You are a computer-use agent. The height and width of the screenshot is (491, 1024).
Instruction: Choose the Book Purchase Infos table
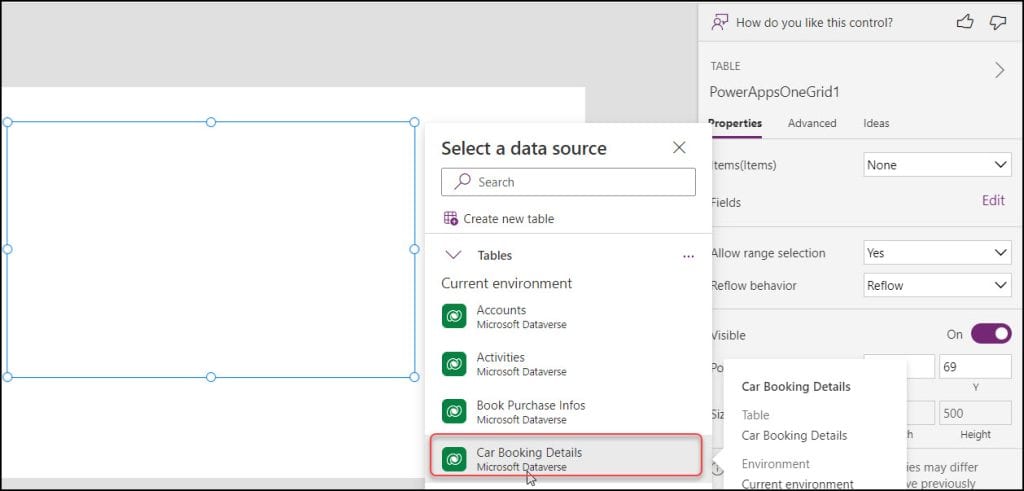tap(568, 411)
